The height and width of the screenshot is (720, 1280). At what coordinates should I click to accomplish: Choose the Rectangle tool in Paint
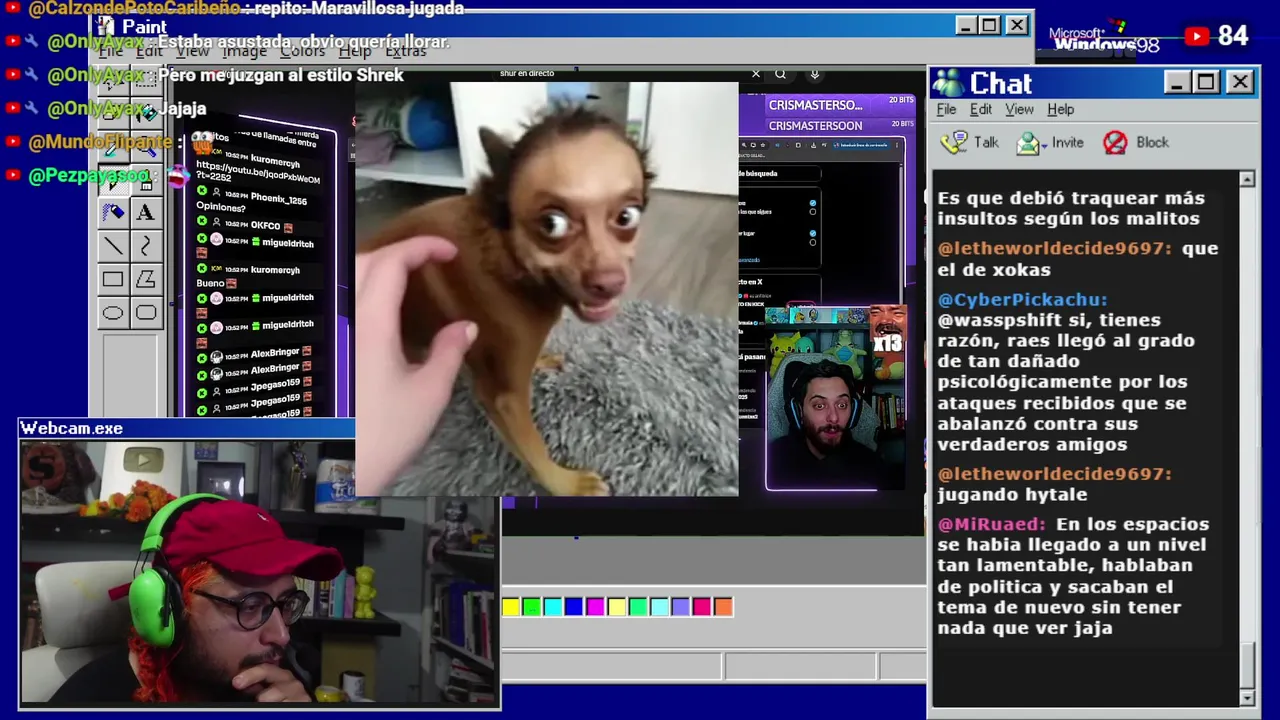pyautogui.click(x=113, y=280)
